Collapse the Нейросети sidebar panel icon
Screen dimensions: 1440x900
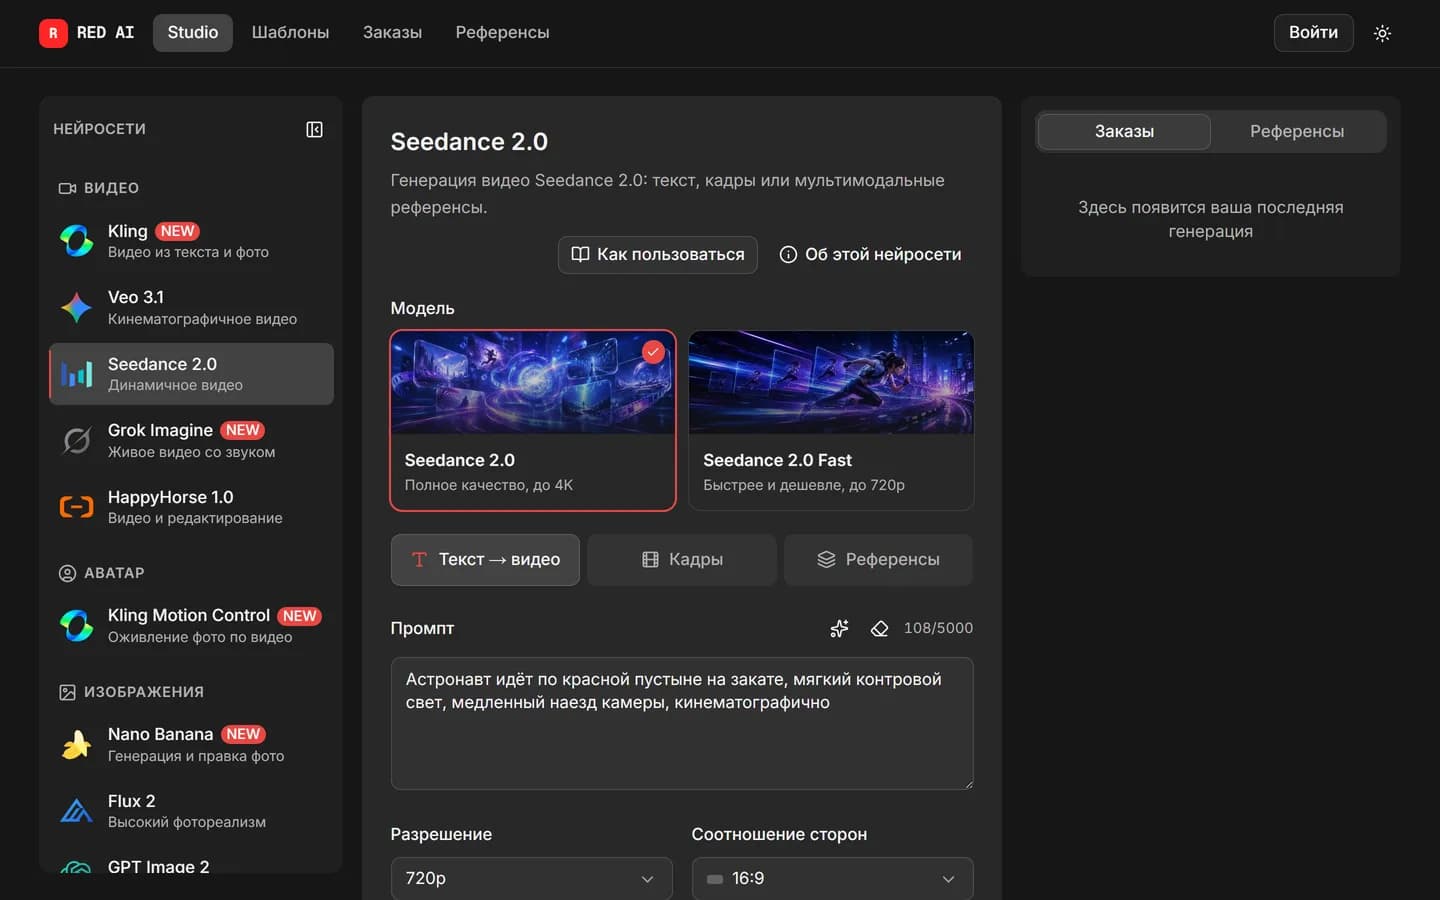pos(314,129)
